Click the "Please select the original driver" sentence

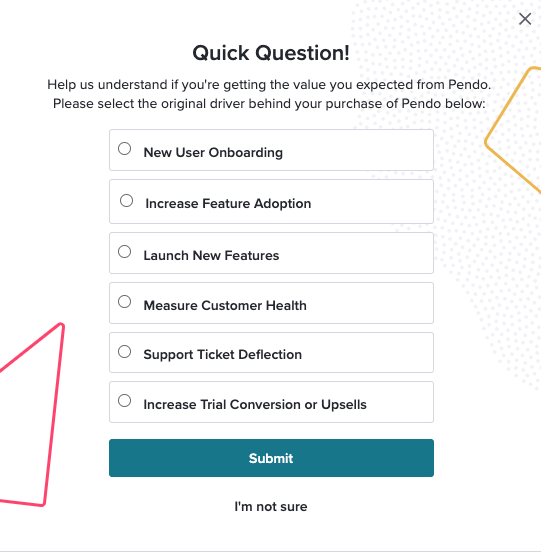[269, 104]
